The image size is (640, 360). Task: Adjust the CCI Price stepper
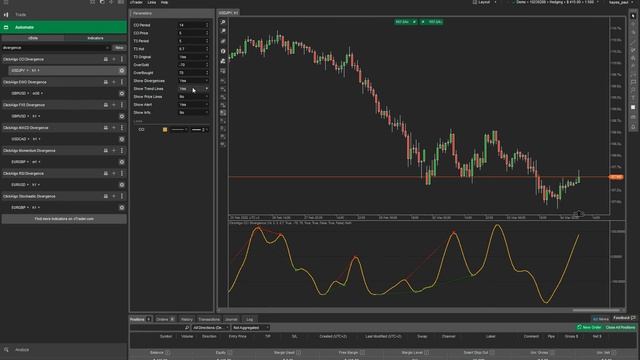point(207,33)
